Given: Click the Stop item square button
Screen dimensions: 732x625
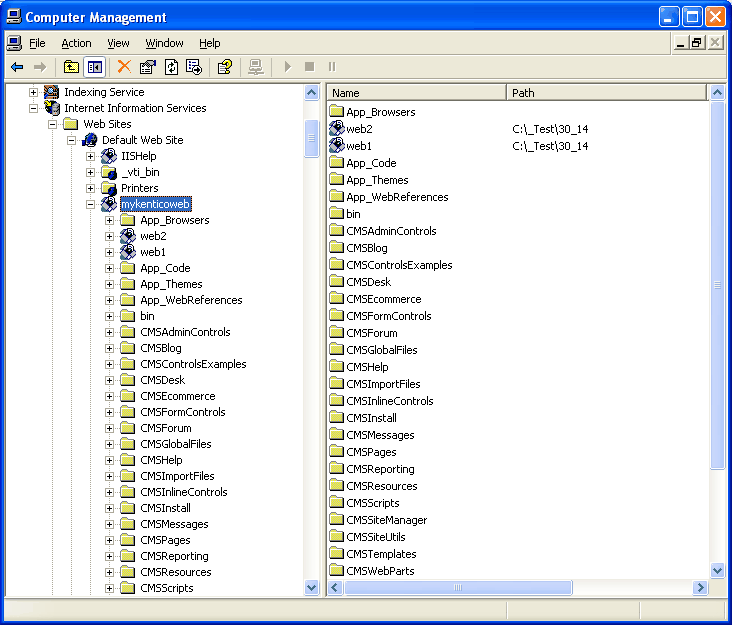Looking at the screenshot, I should coord(309,67).
